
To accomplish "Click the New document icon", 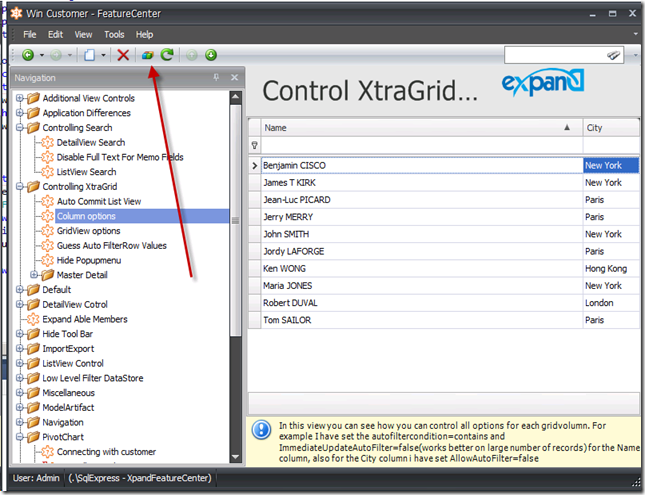I will [89, 55].
